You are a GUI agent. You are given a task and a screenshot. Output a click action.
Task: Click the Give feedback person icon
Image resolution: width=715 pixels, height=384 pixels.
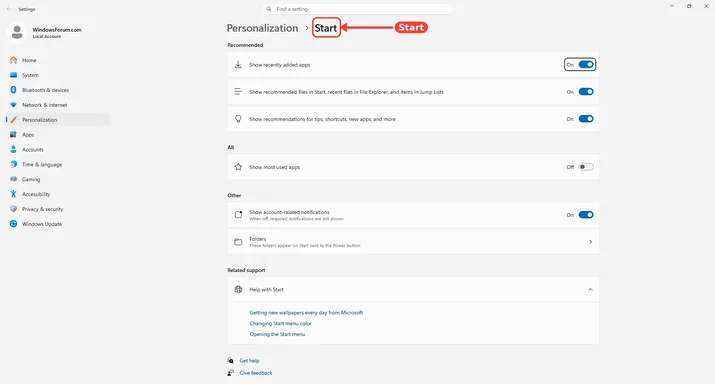point(231,373)
